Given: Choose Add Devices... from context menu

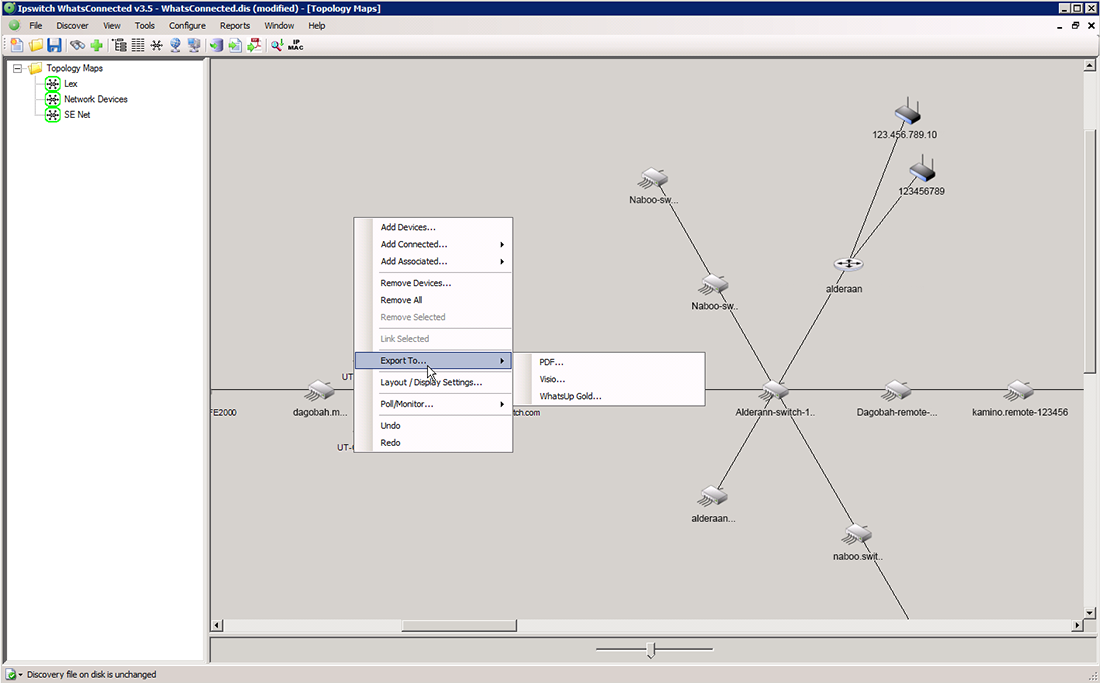Looking at the screenshot, I should point(434,227).
